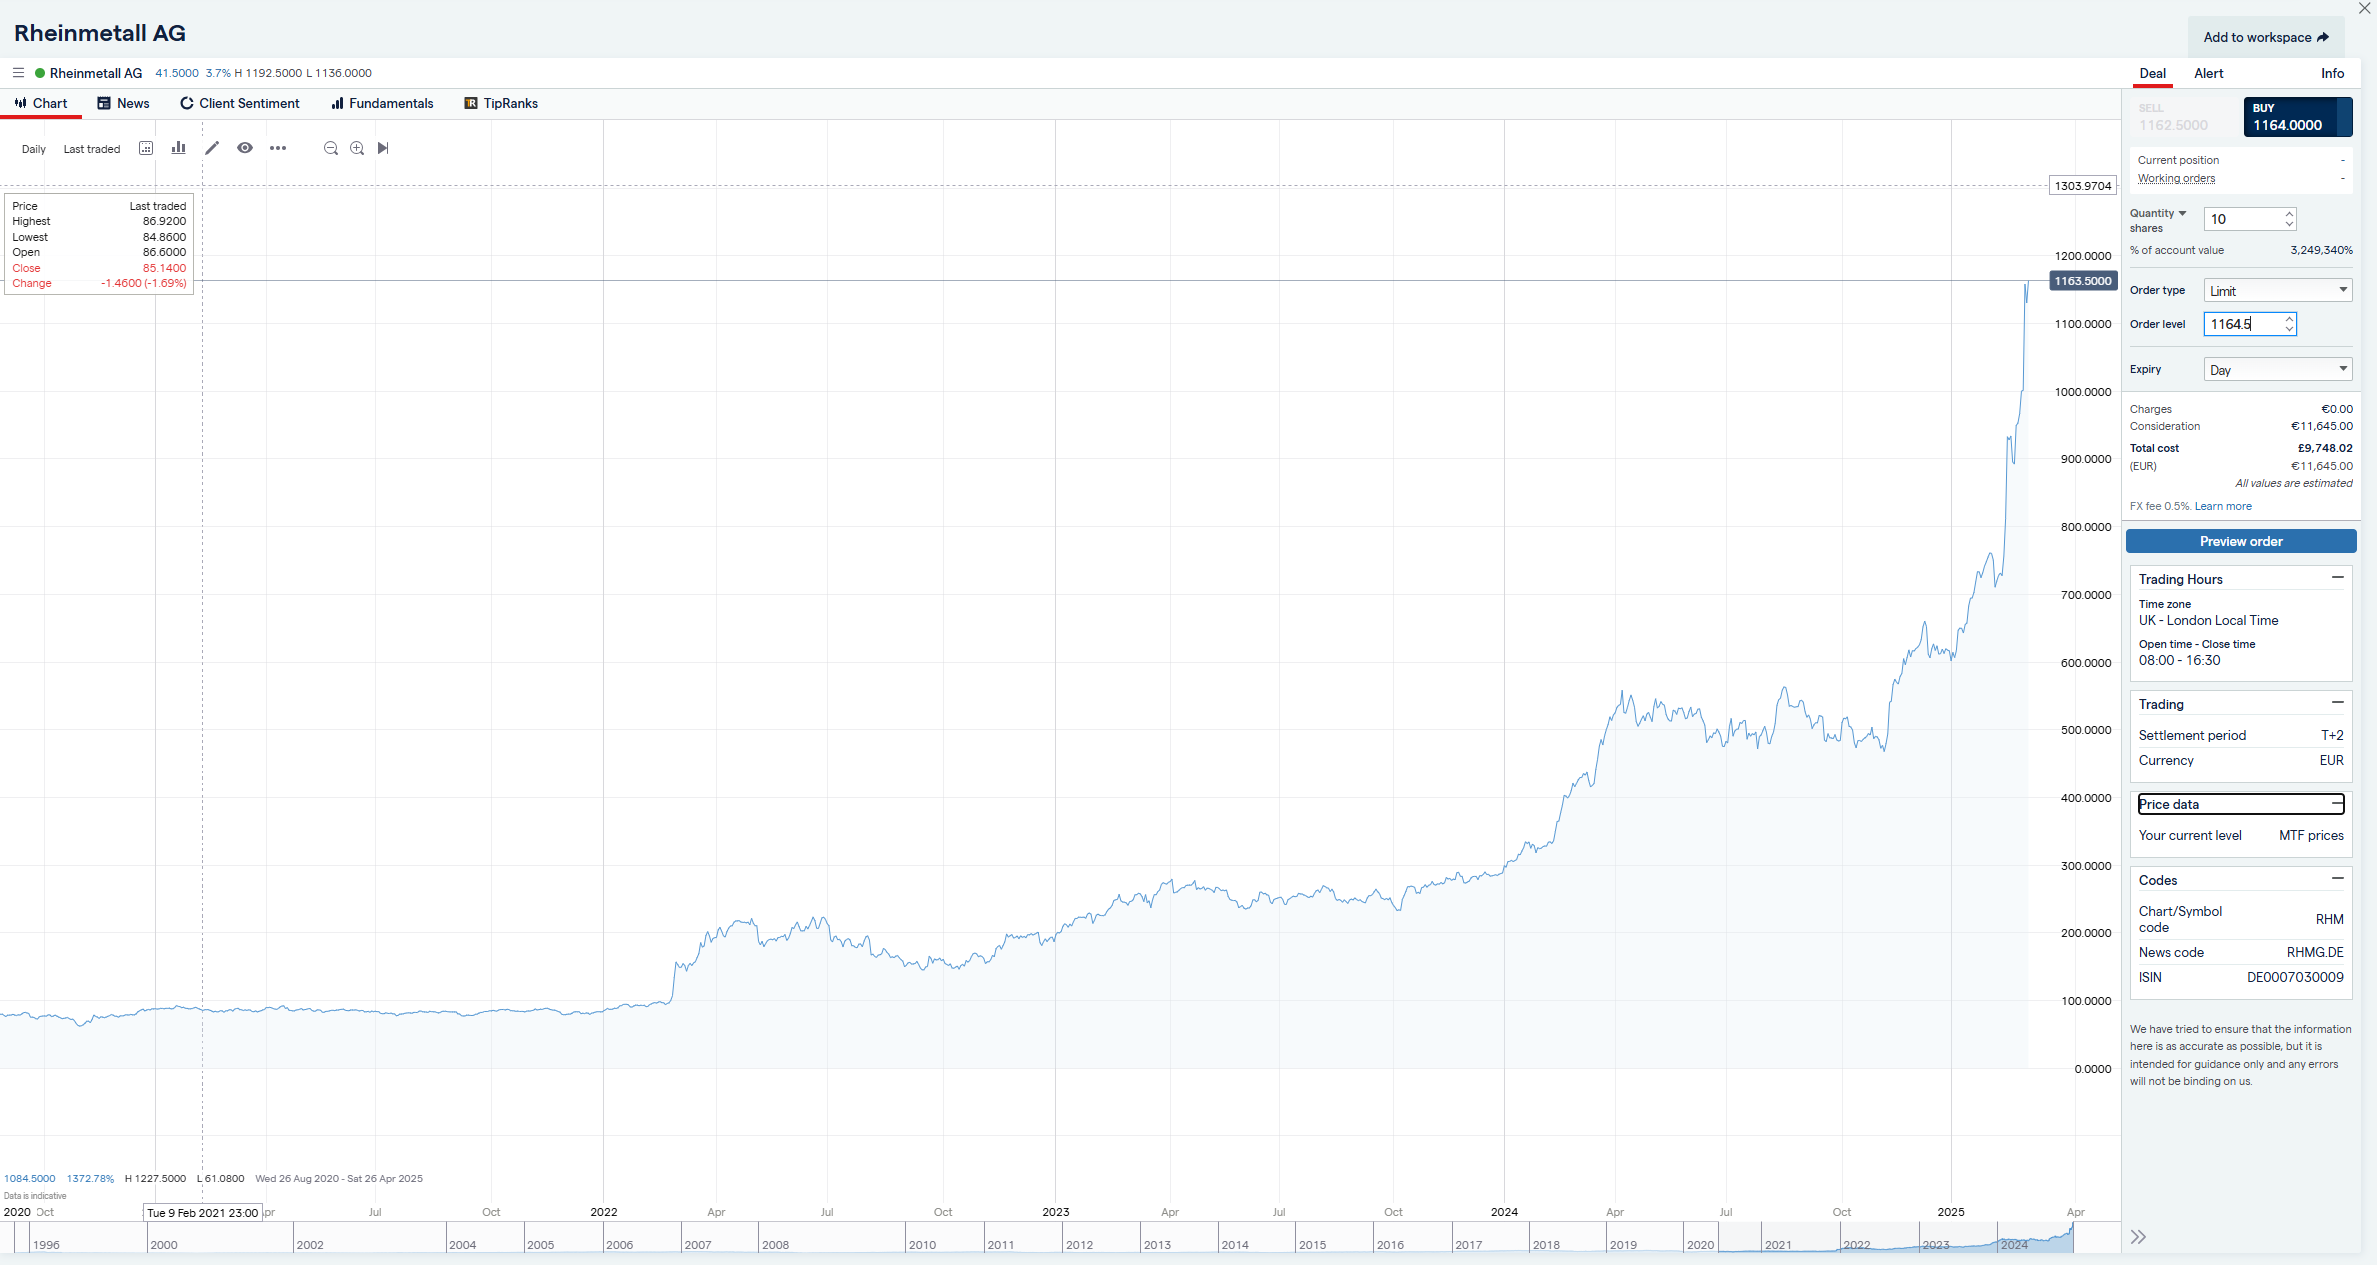Zoom out the chart
Image resolution: width=2378 pixels, height=1265 pixels.
331,148
